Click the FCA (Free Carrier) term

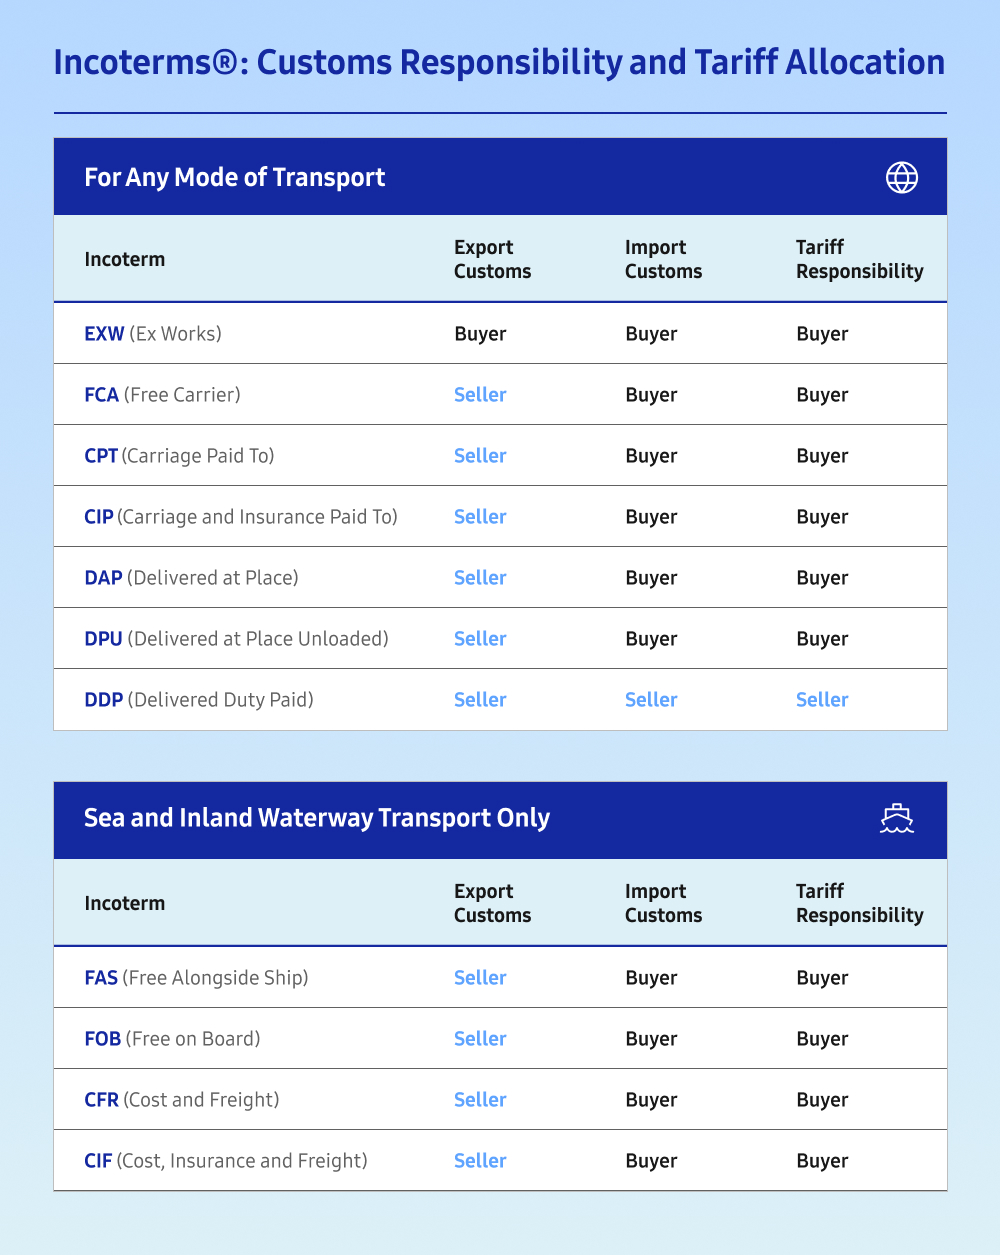pyautogui.click(x=162, y=395)
